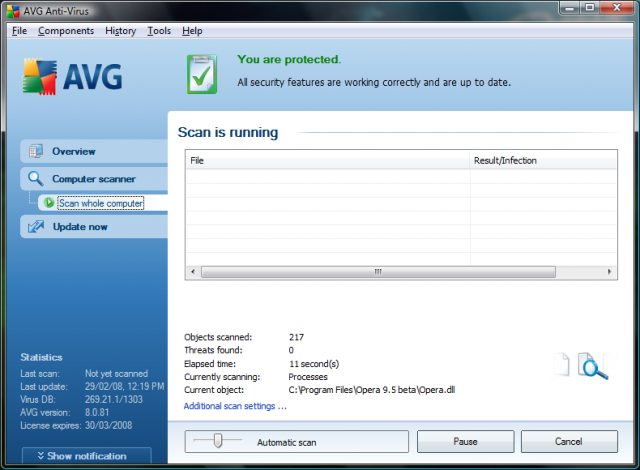This screenshot has width=640, height=470.
Task: Click green play icon beside Scan whole computer
Action: tap(49, 203)
